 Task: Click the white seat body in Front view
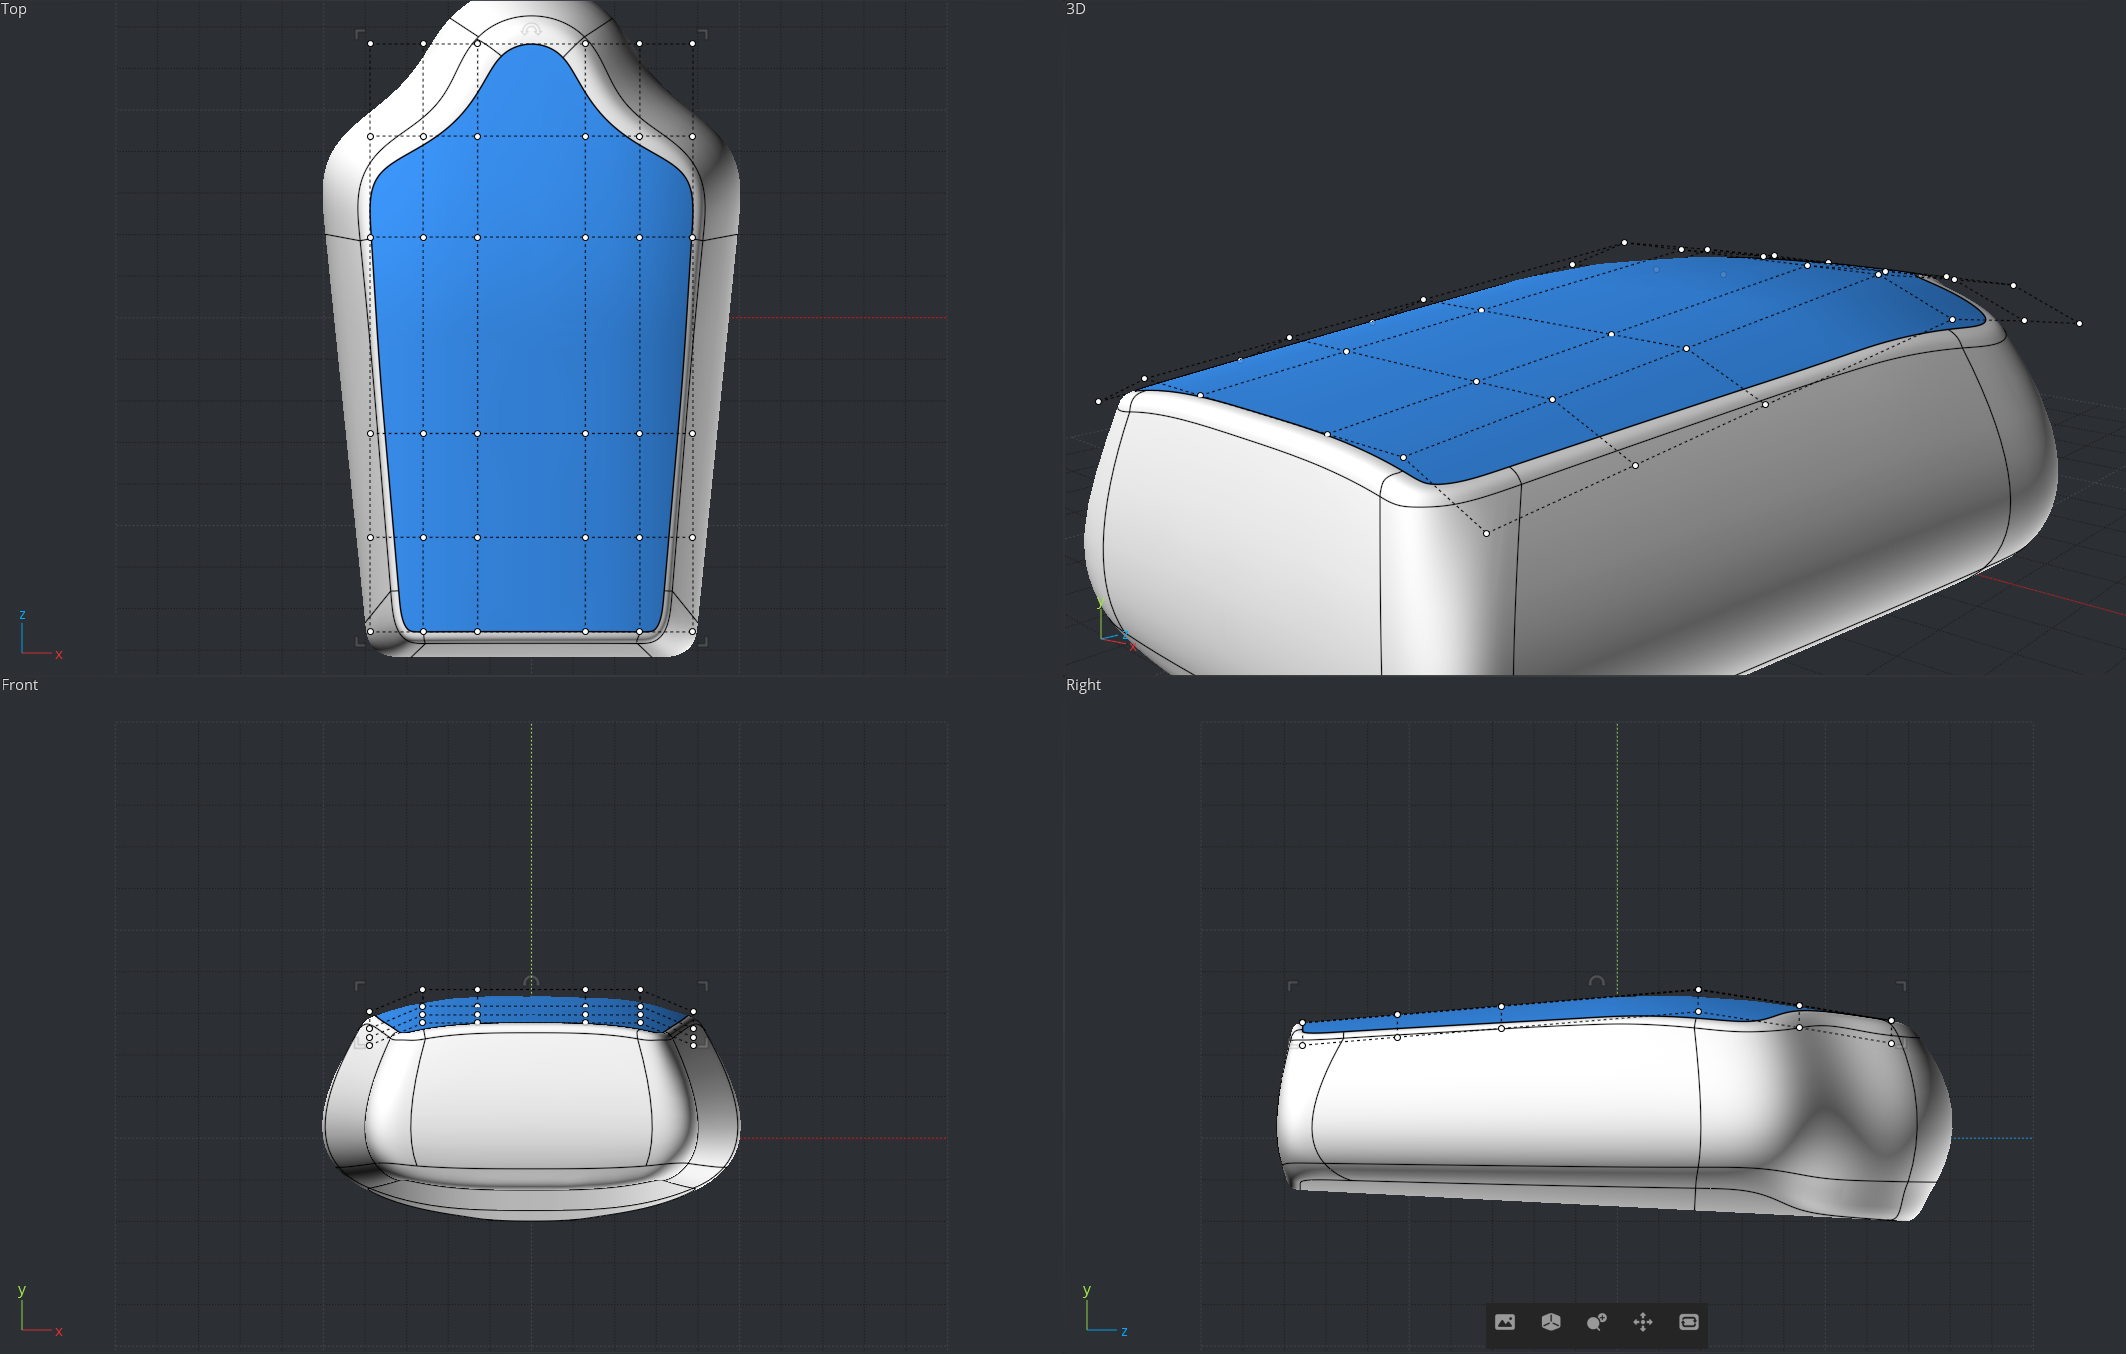530,1100
